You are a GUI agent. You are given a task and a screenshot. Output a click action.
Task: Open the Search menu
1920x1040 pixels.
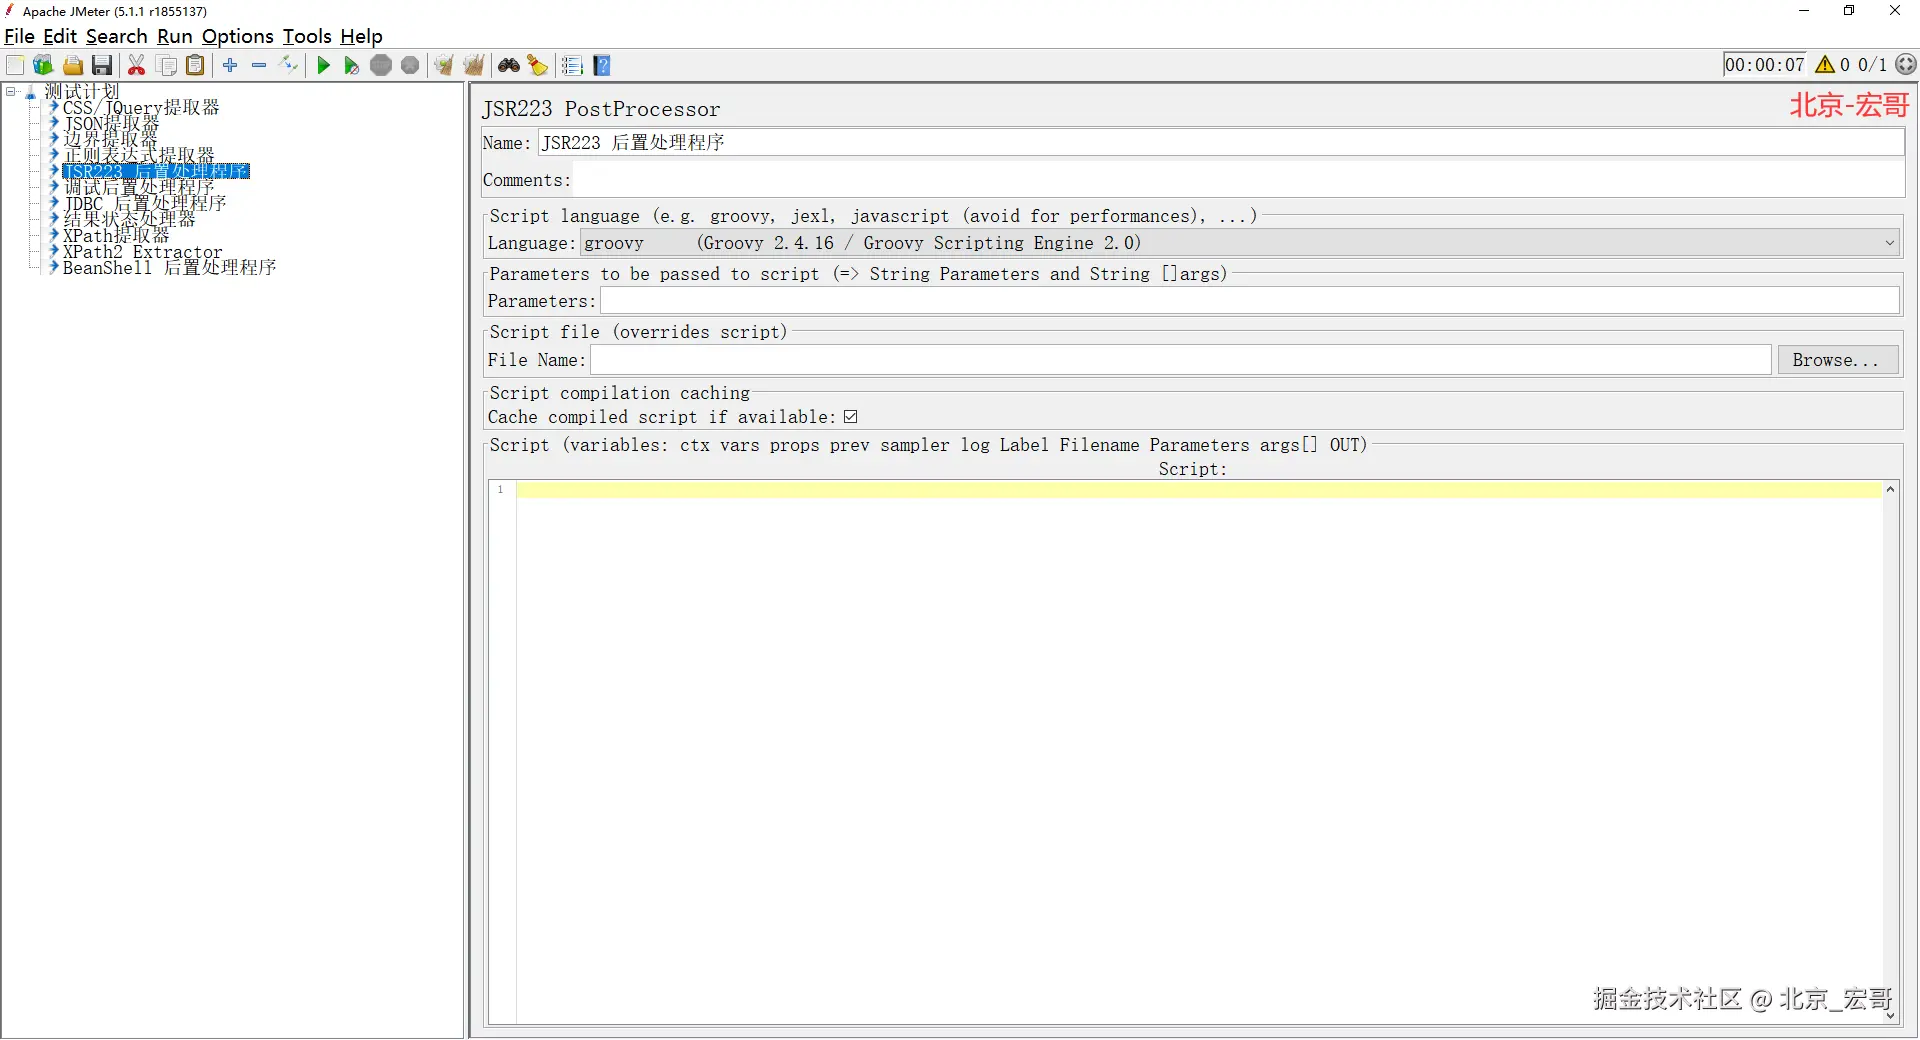coord(116,37)
